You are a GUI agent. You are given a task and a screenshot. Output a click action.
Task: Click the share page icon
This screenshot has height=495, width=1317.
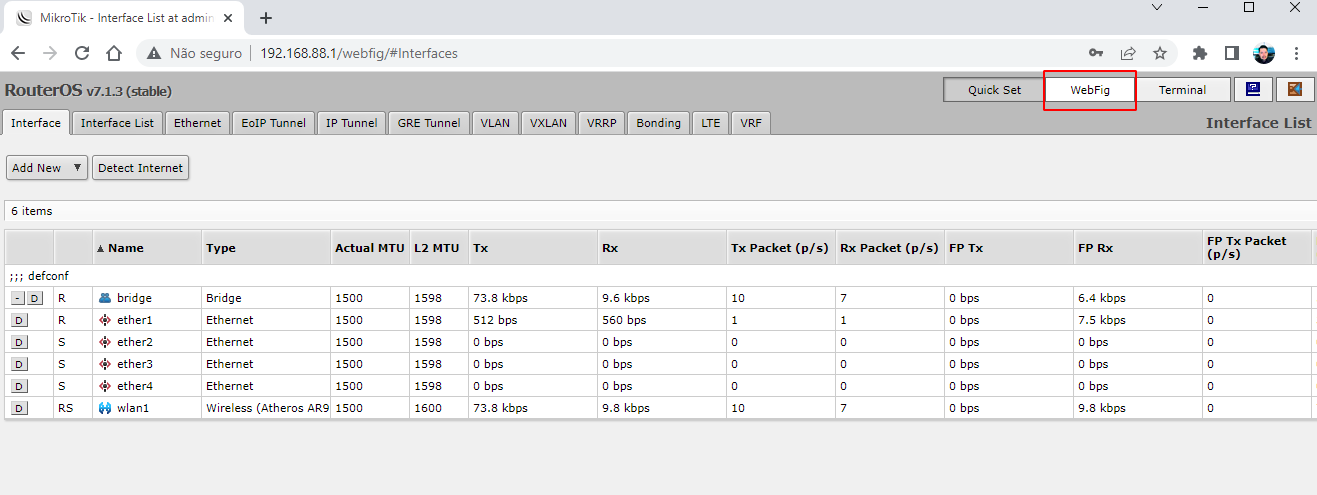coord(1128,53)
